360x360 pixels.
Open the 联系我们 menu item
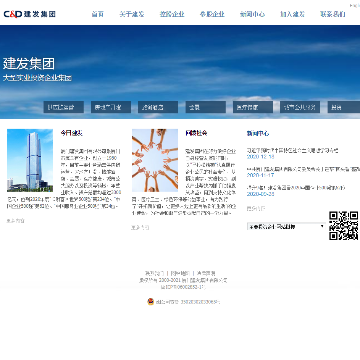click(333, 14)
